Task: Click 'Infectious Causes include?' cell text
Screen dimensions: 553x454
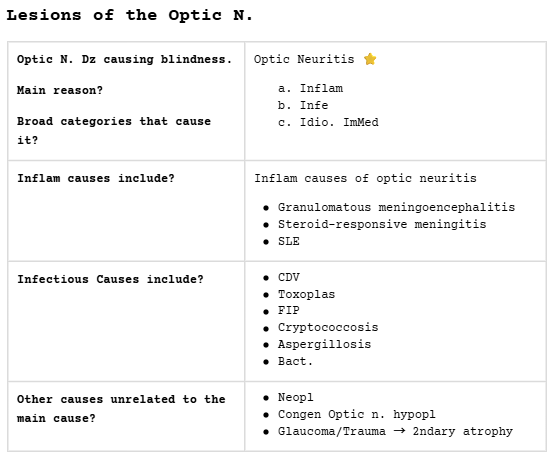Action: click(110, 279)
